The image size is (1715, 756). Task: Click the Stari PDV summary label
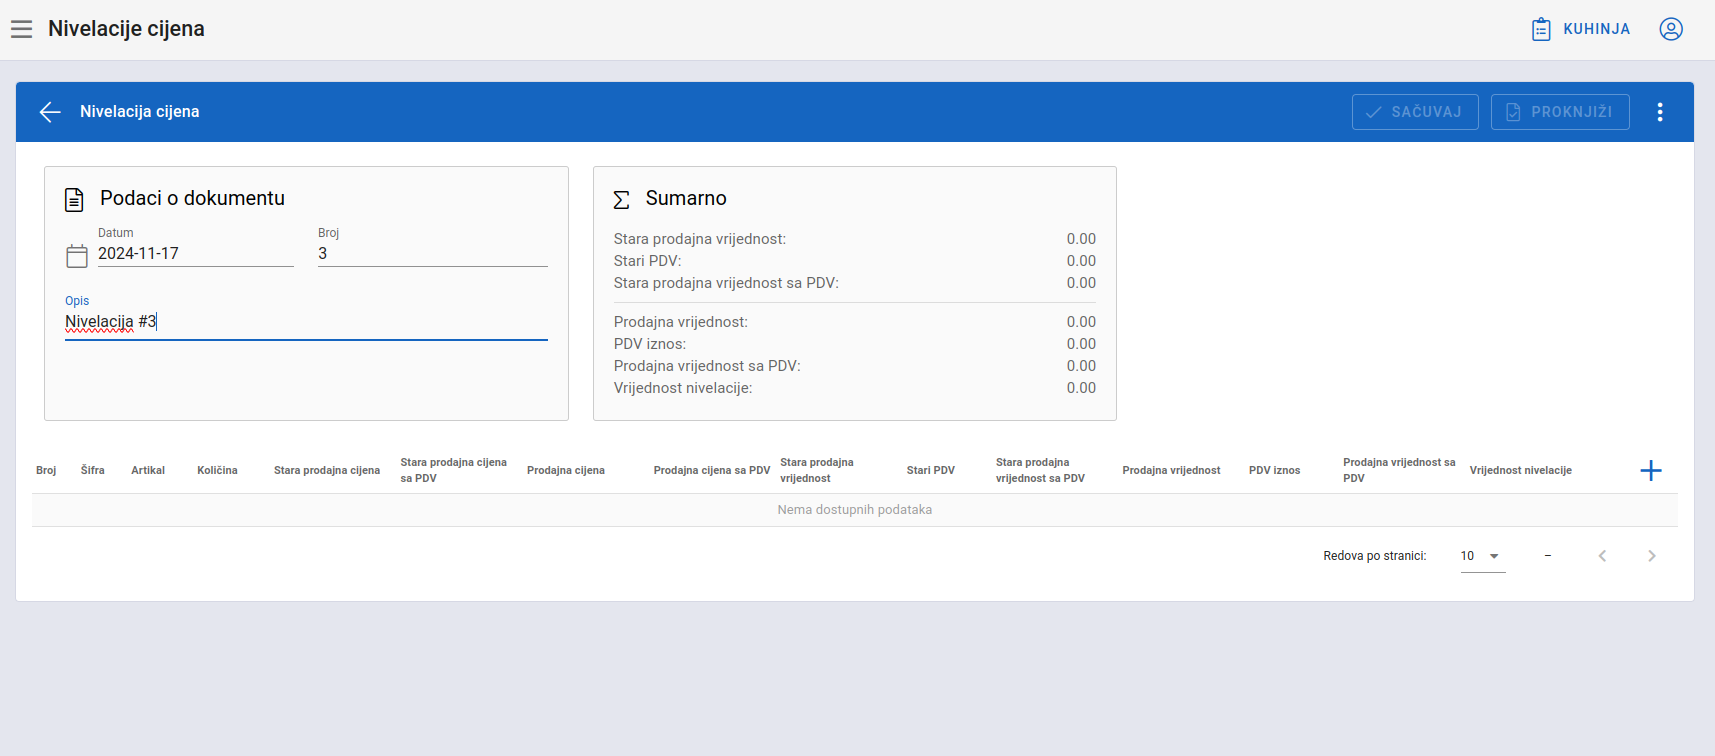pyautogui.click(x=647, y=261)
